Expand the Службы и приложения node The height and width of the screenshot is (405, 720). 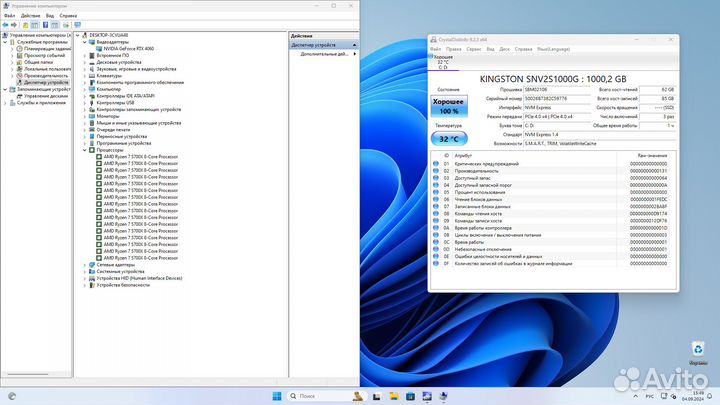pos(6,103)
